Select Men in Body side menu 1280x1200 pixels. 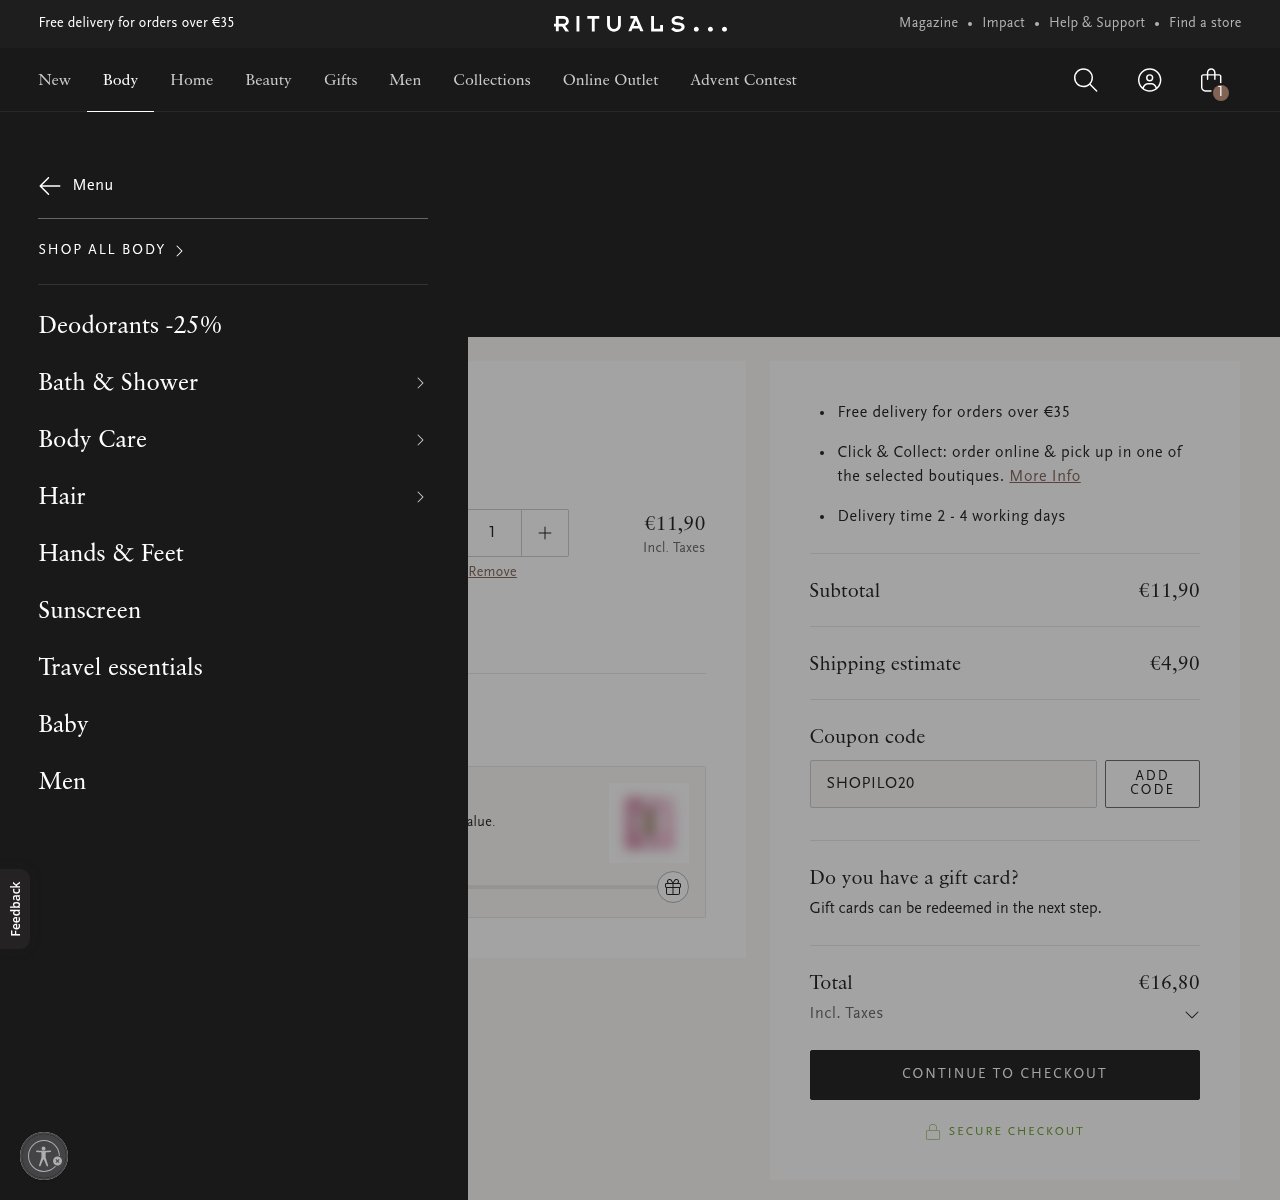click(x=62, y=781)
